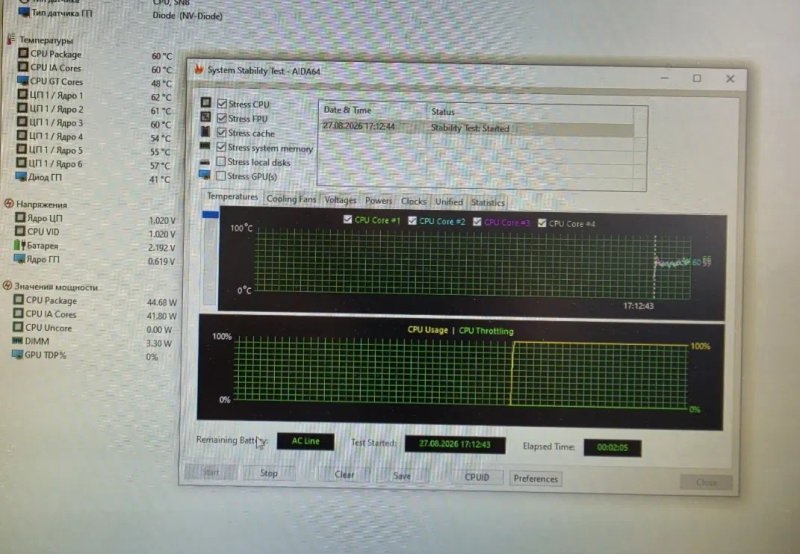Click the Test Started date value

coord(455,444)
